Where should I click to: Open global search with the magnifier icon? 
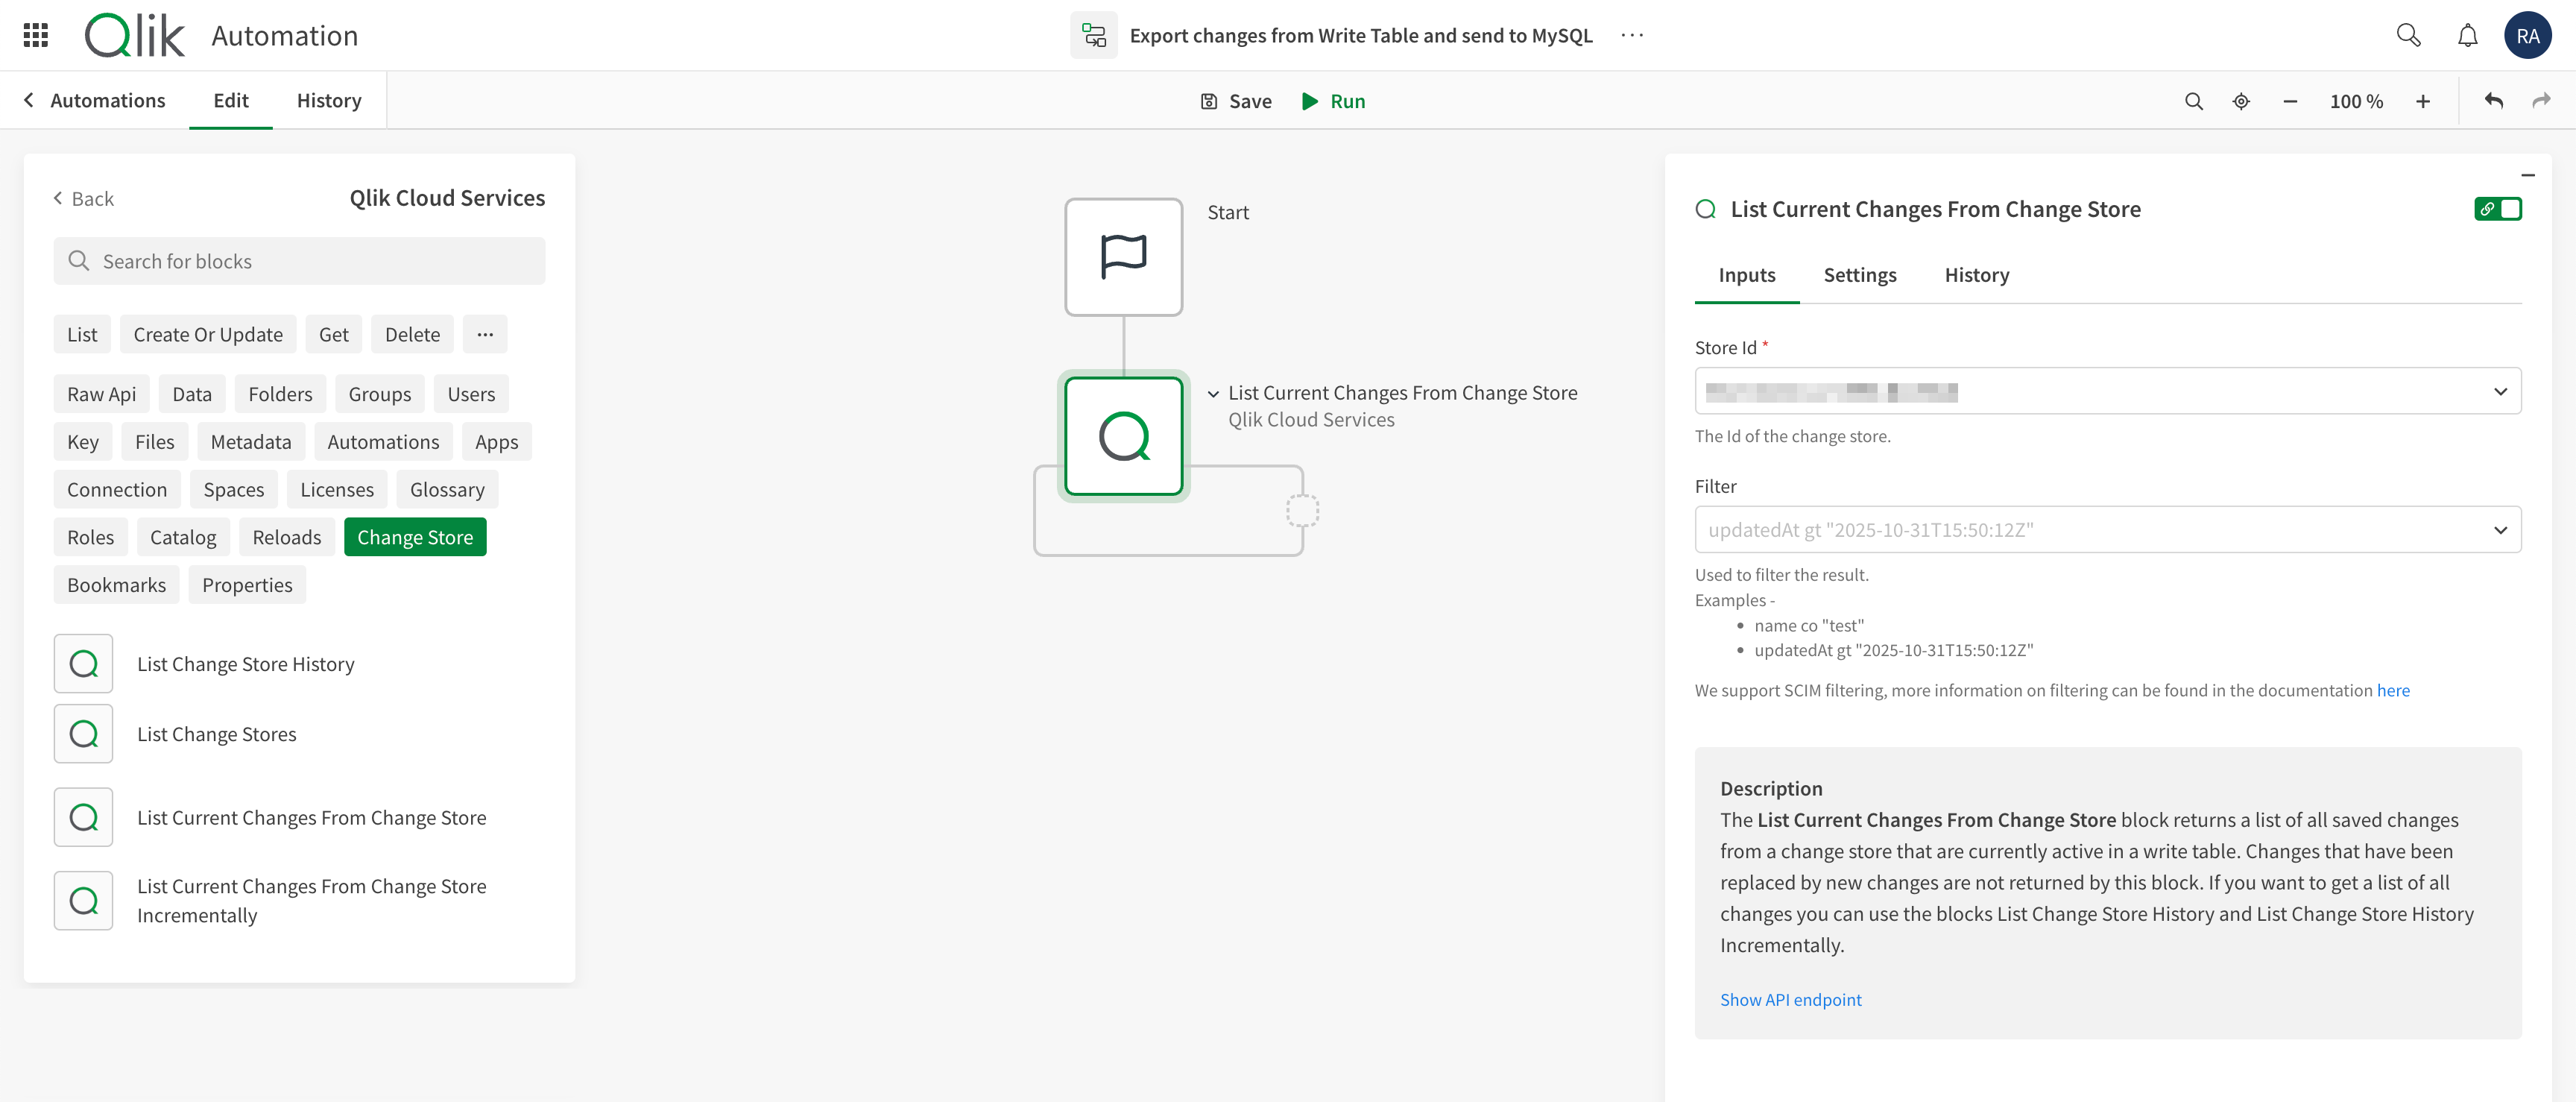(x=2409, y=35)
